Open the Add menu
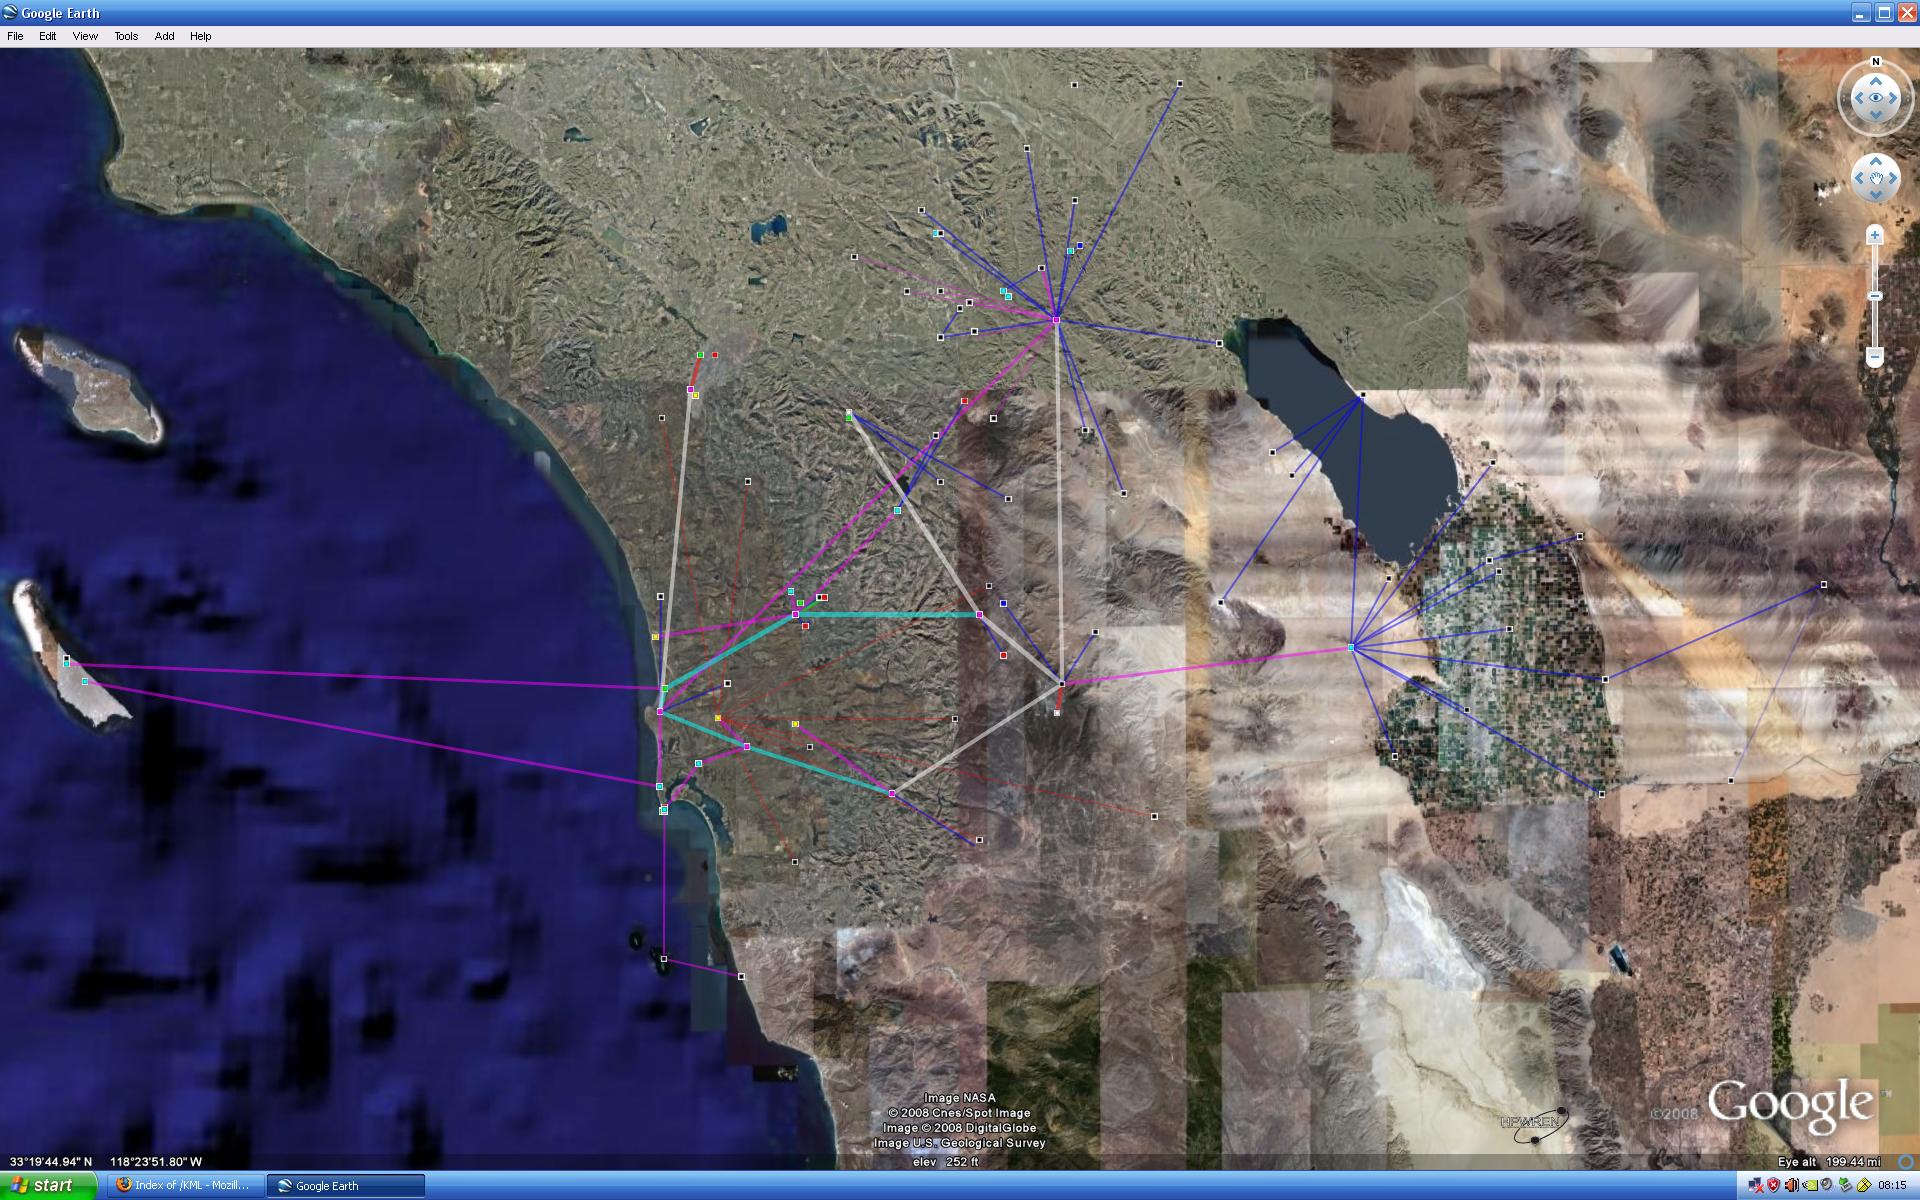1920x1200 pixels. tap(164, 36)
